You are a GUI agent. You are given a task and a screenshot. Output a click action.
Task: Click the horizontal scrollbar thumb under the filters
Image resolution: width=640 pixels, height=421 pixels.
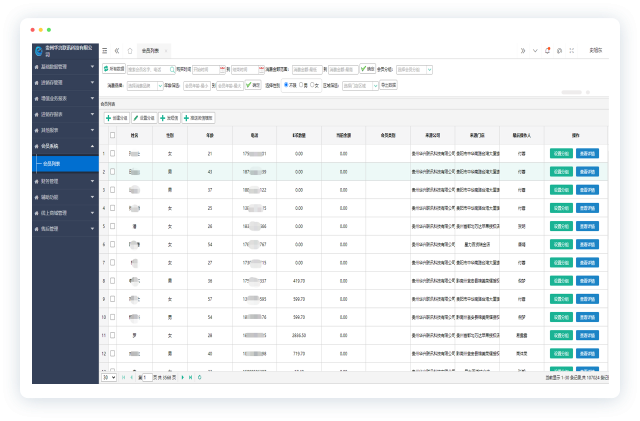click(571, 92)
